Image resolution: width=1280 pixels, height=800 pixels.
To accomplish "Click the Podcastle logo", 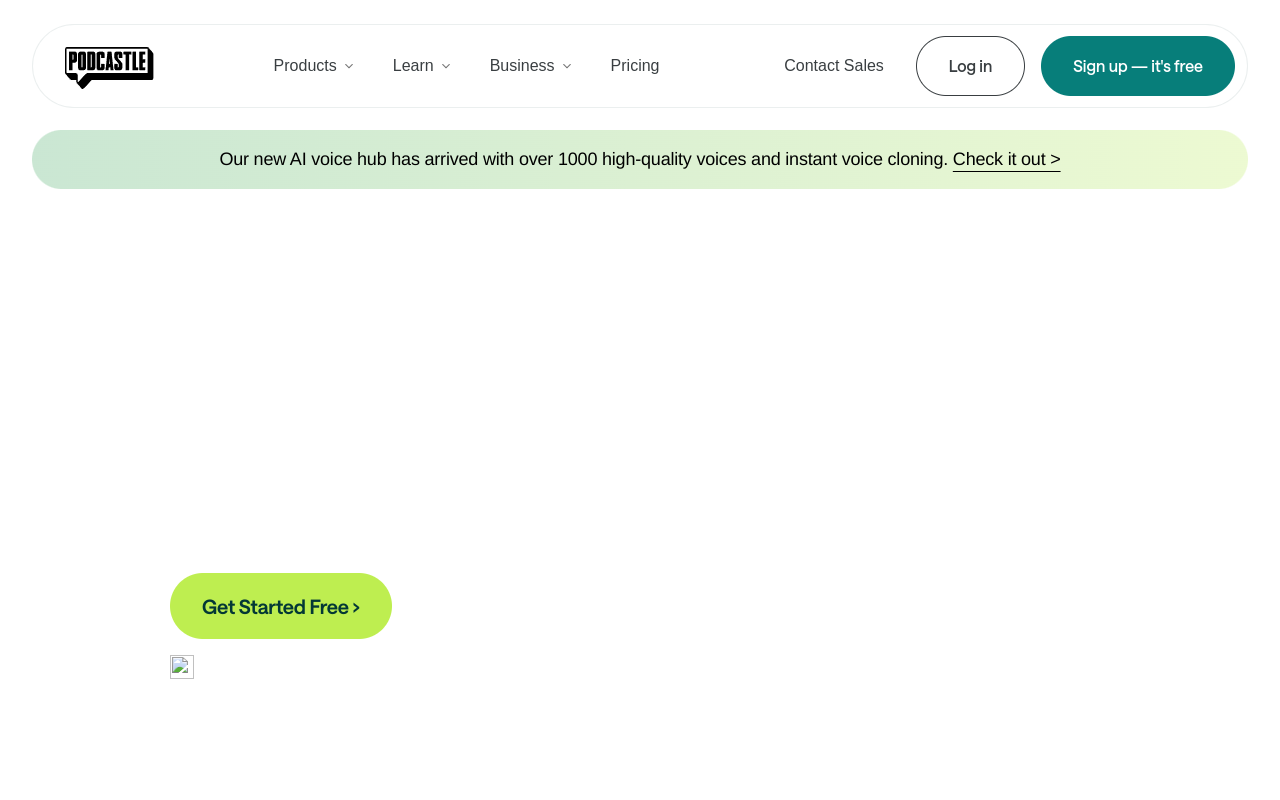I will click(109, 64).
